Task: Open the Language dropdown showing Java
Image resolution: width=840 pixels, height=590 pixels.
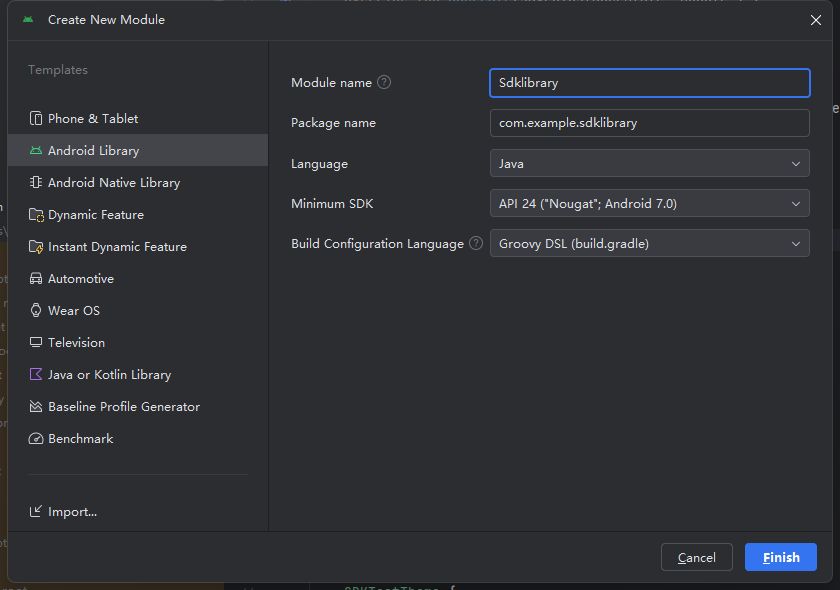Action: 649,163
